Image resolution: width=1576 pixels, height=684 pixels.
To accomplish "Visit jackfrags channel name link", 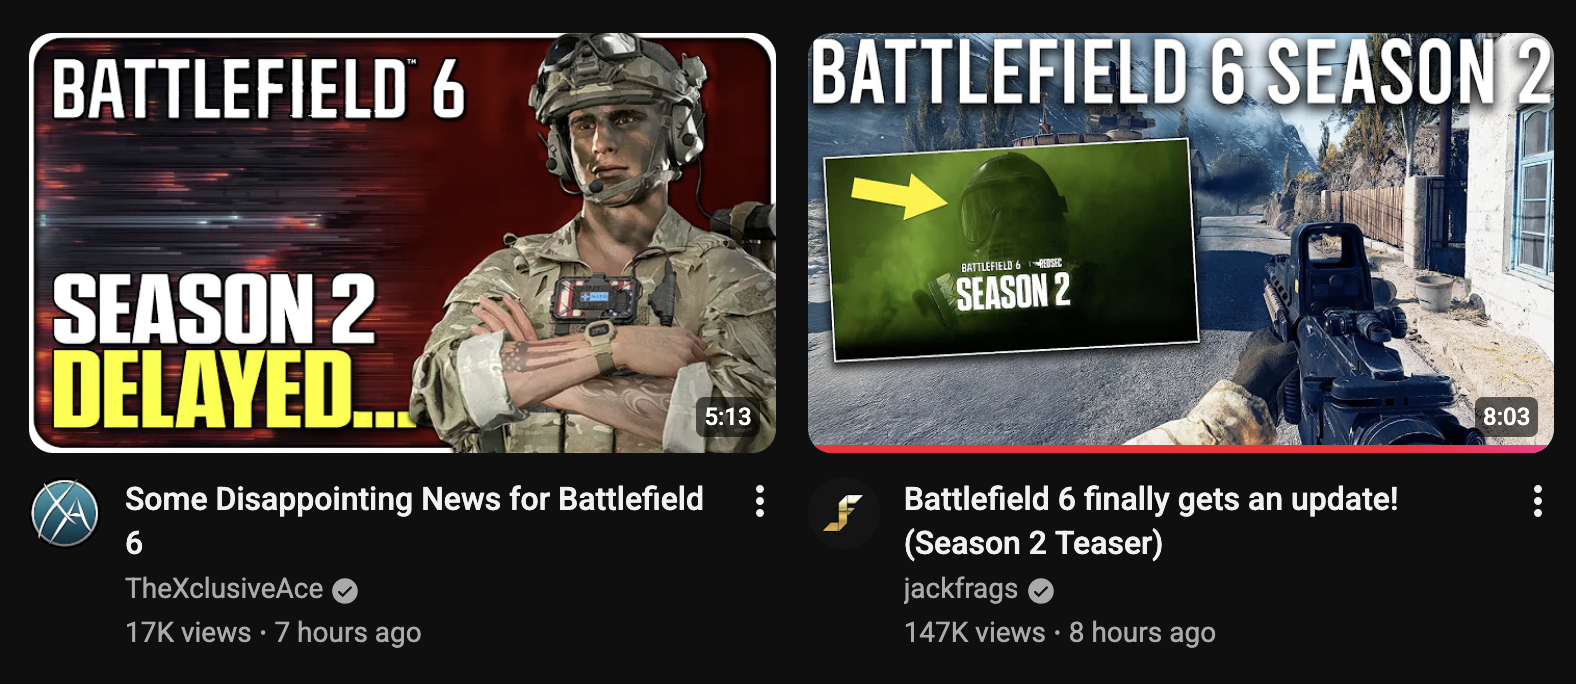I will [961, 588].
